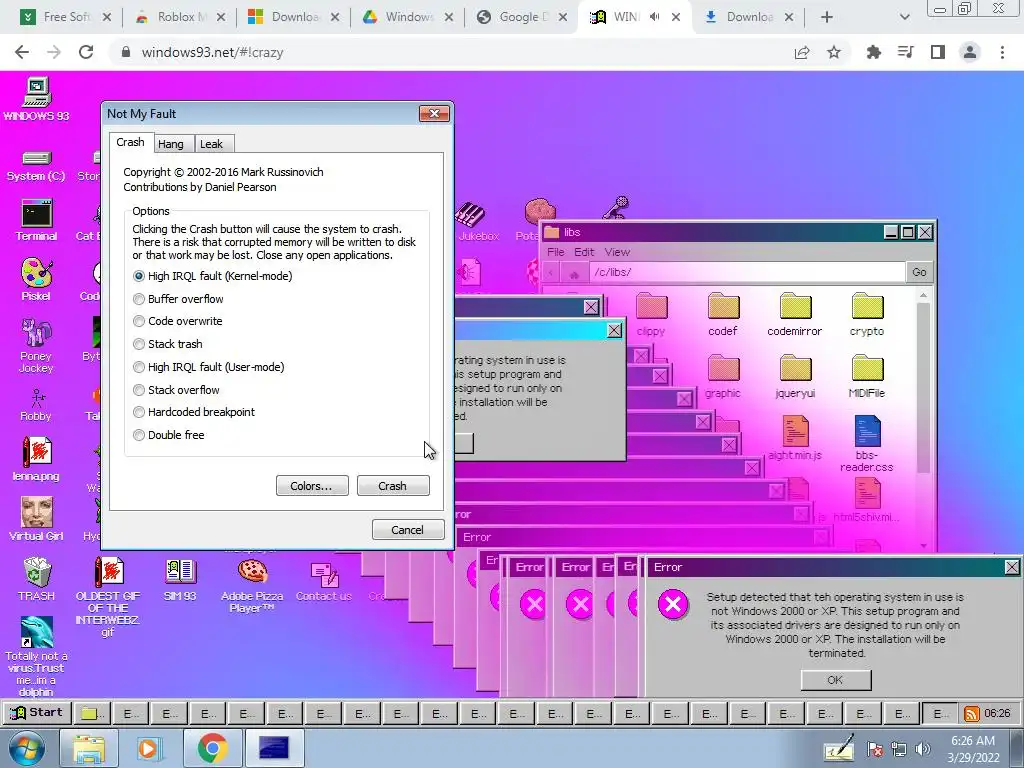Click the libs window vertical scrollbar
The image size is (1024, 768).
(x=923, y=418)
